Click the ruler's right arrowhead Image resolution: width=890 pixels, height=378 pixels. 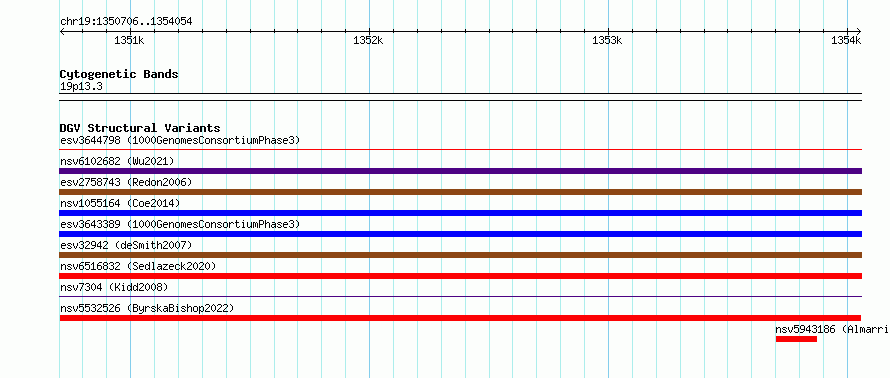pos(859,31)
